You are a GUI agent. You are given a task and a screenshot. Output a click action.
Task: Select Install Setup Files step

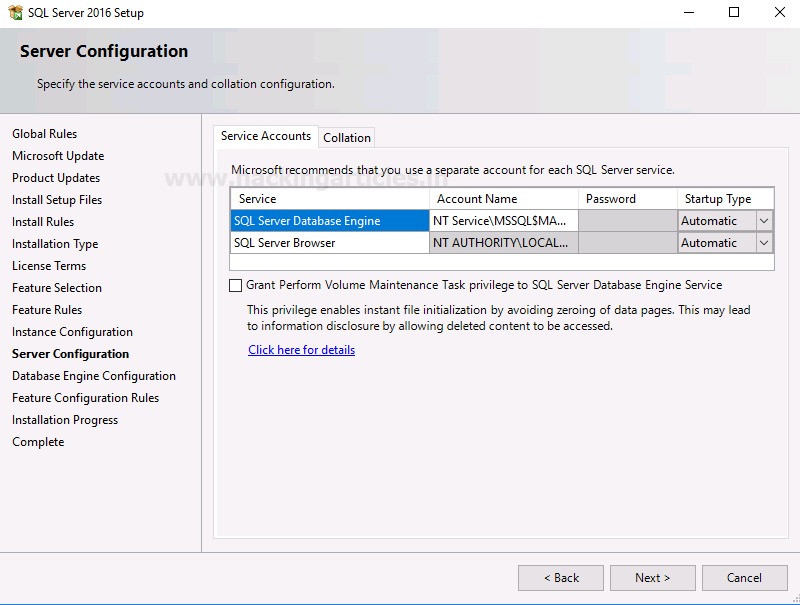[x=57, y=199]
